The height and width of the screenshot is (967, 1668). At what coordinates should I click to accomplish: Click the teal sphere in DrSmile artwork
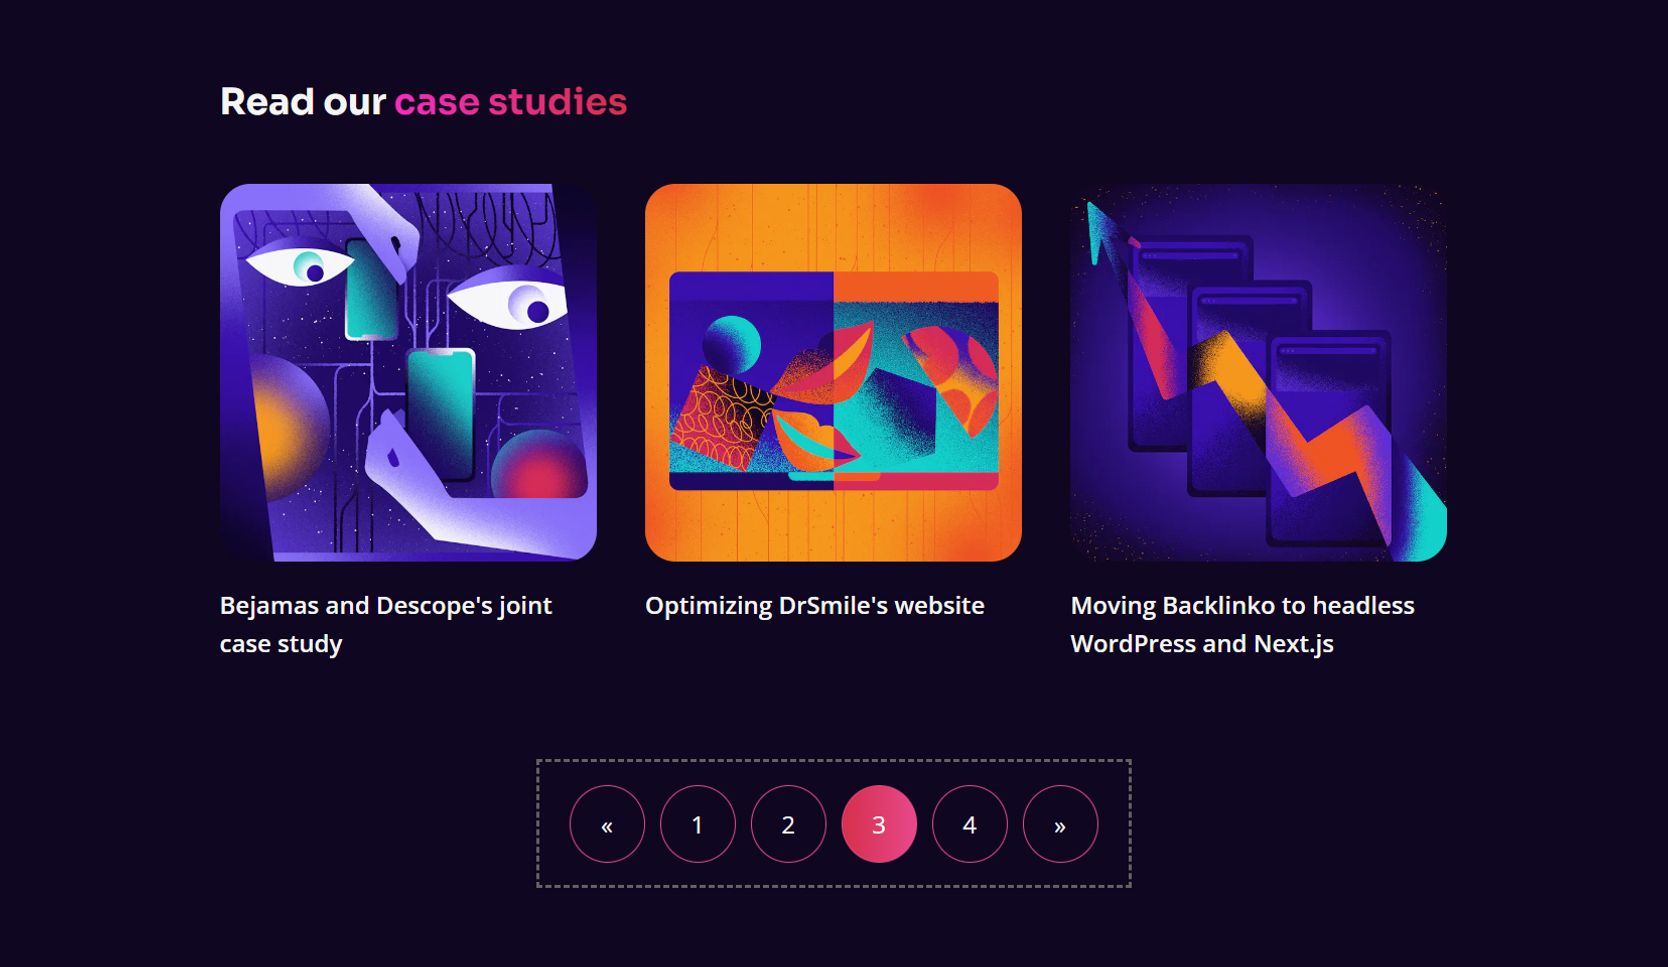(731, 345)
